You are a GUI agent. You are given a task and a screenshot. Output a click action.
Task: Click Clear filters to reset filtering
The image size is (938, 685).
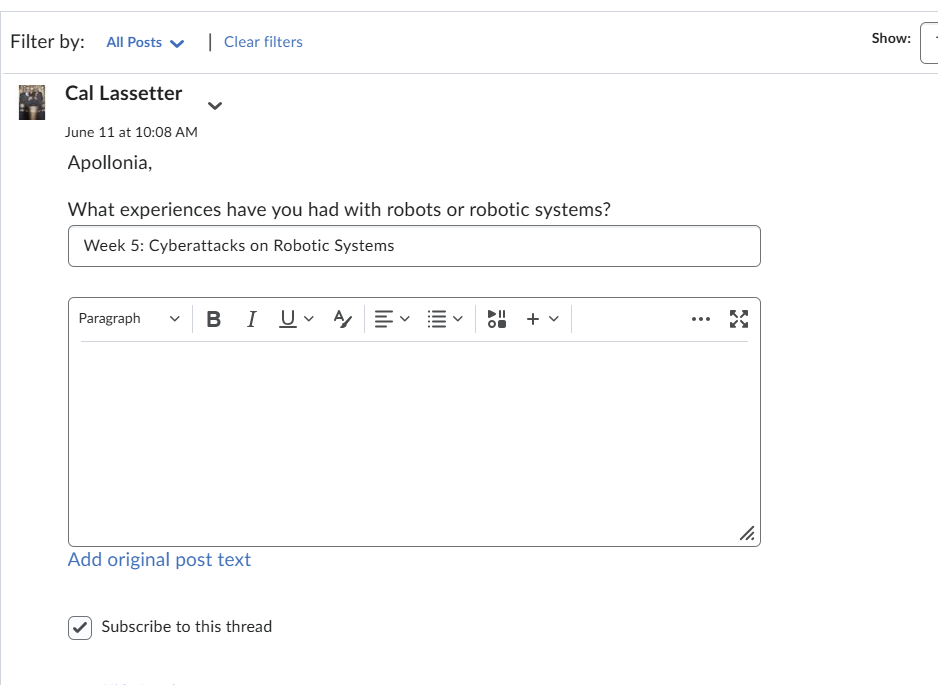click(x=263, y=41)
